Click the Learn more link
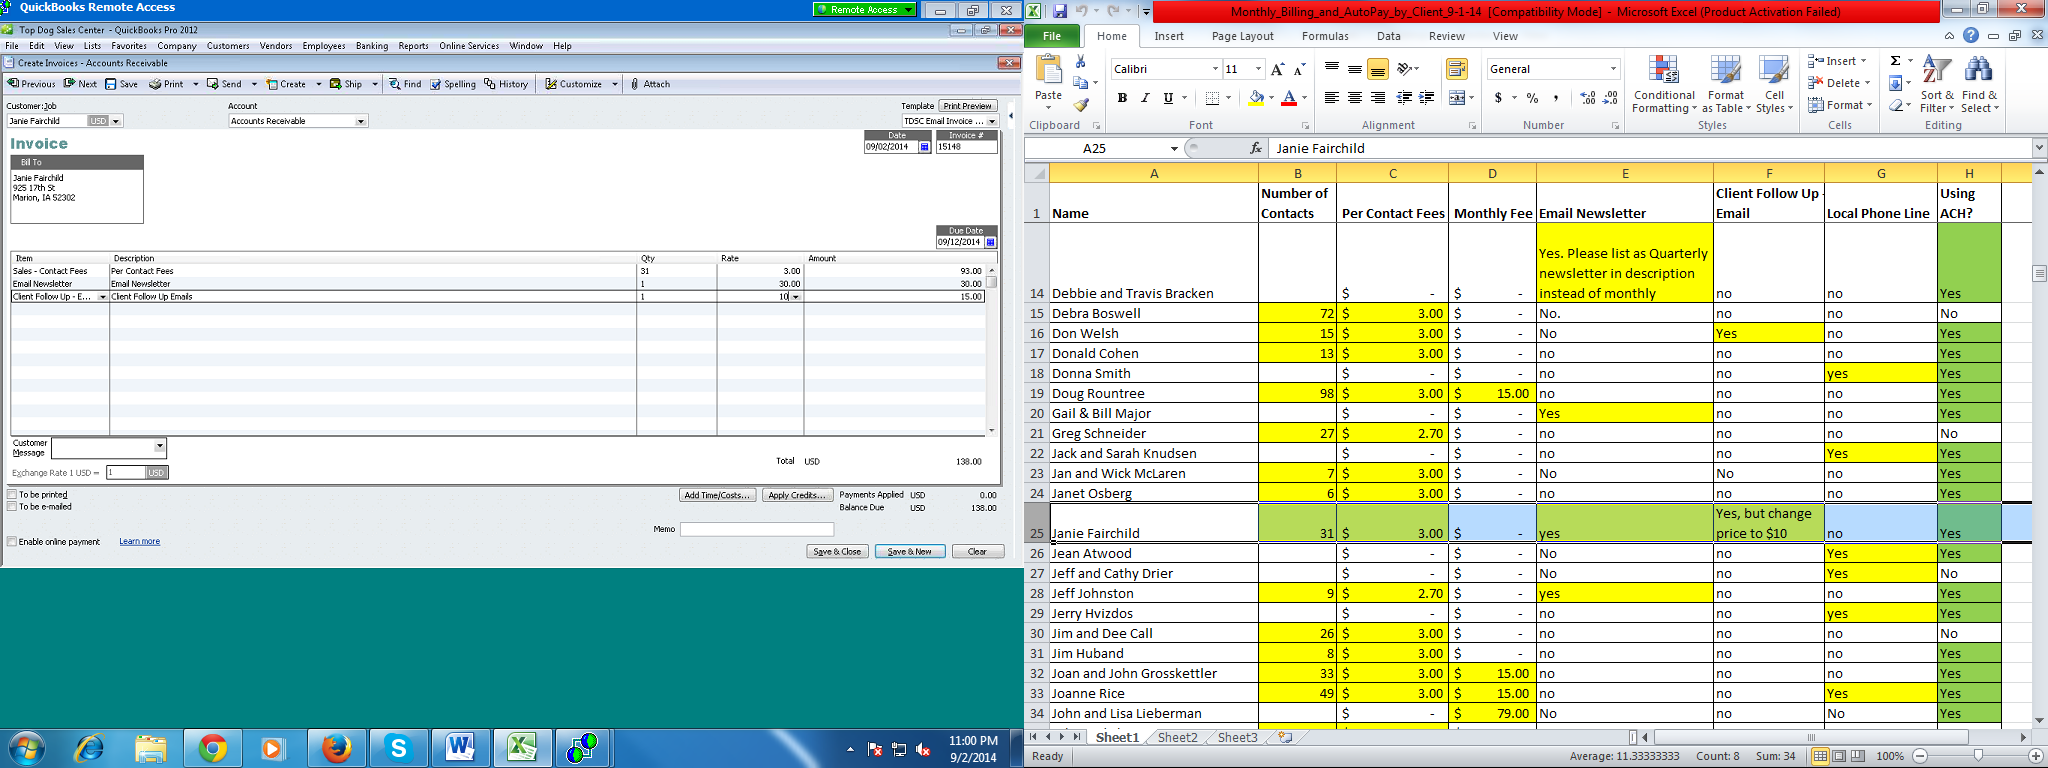This screenshot has width=2048, height=768. (139, 542)
